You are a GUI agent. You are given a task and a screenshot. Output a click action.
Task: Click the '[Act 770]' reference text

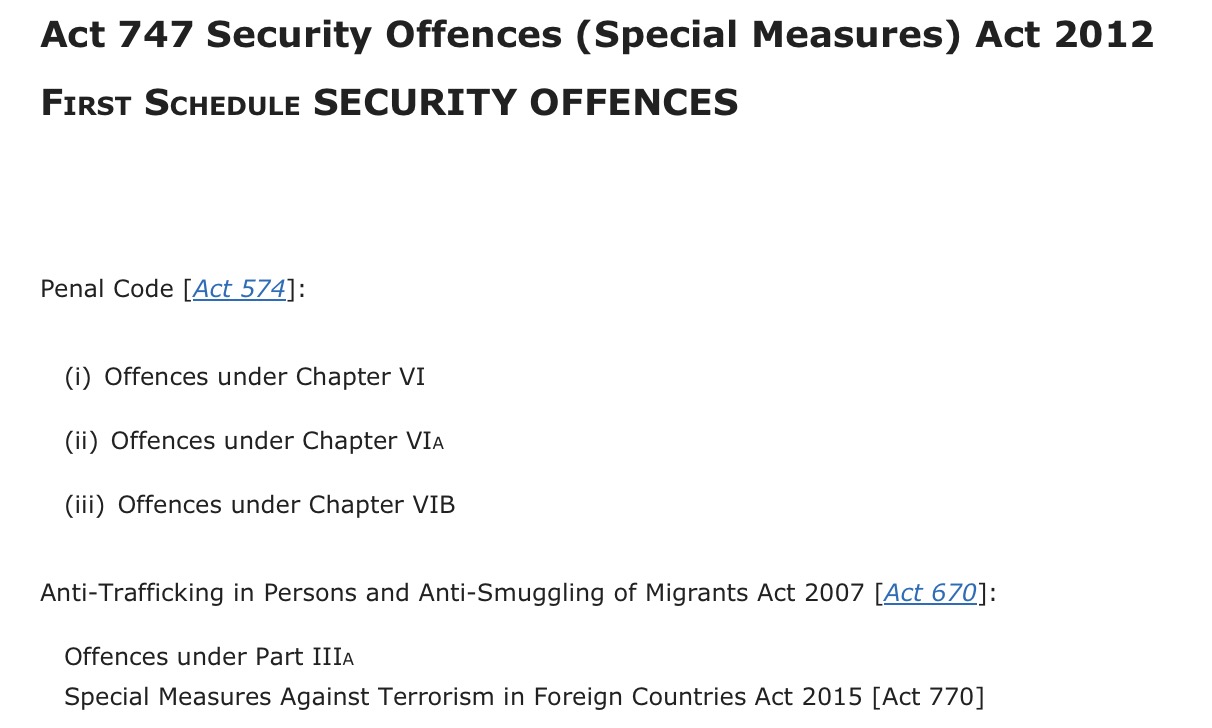[928, 696]
